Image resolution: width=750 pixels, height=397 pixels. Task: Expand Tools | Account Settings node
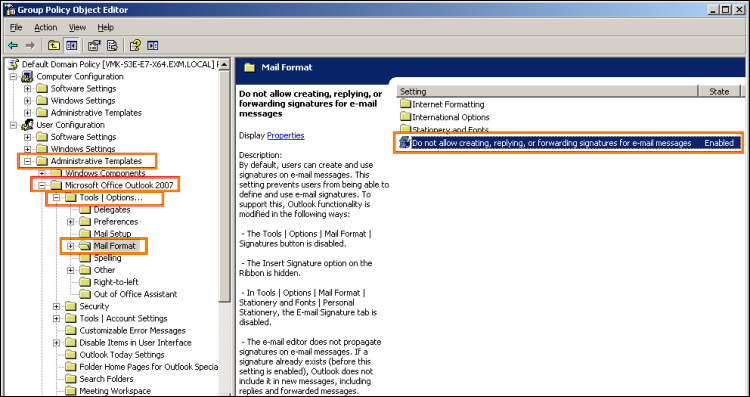[x=56, y=319]
